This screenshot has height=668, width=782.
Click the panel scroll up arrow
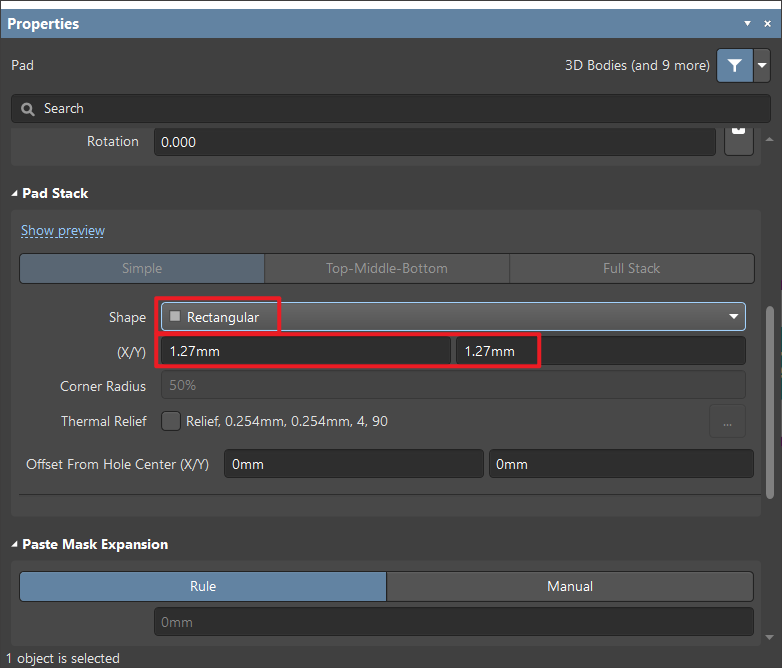(x=770, y=139)
